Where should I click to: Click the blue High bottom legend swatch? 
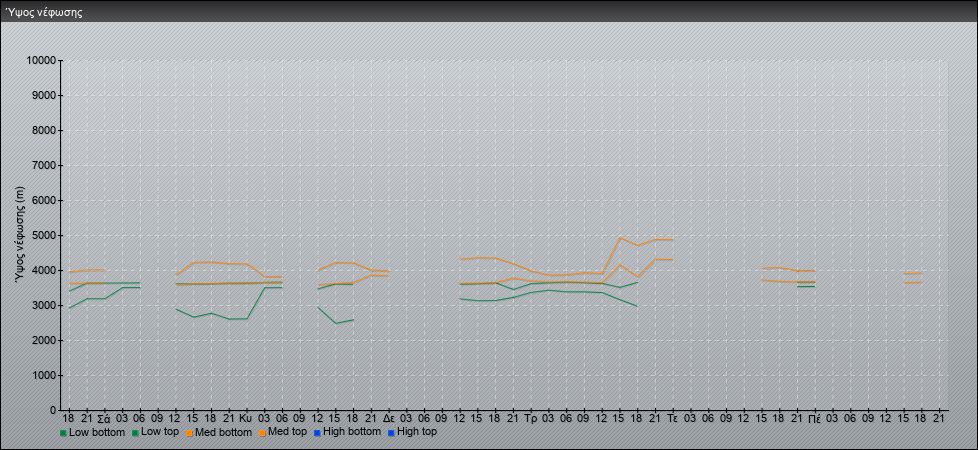317,432
